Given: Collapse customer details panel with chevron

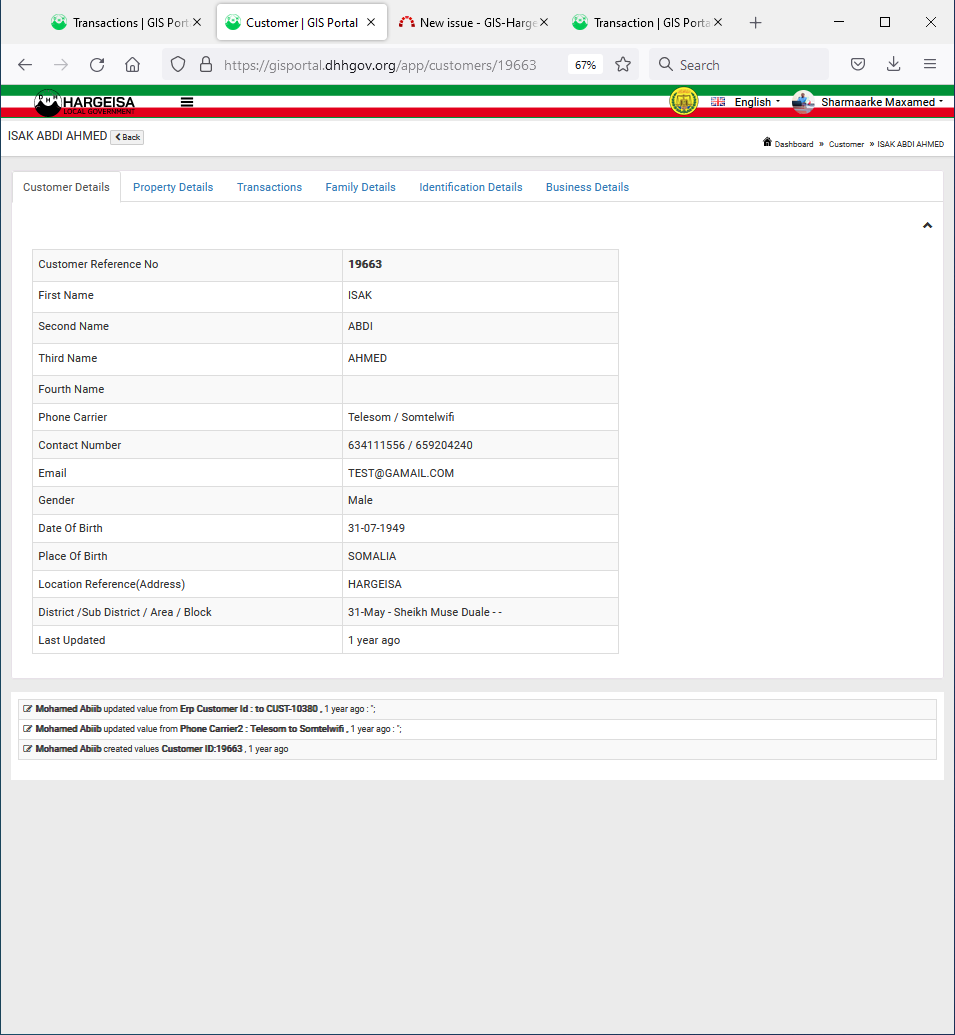Looking at the screenshot, I should coord(927,226).
